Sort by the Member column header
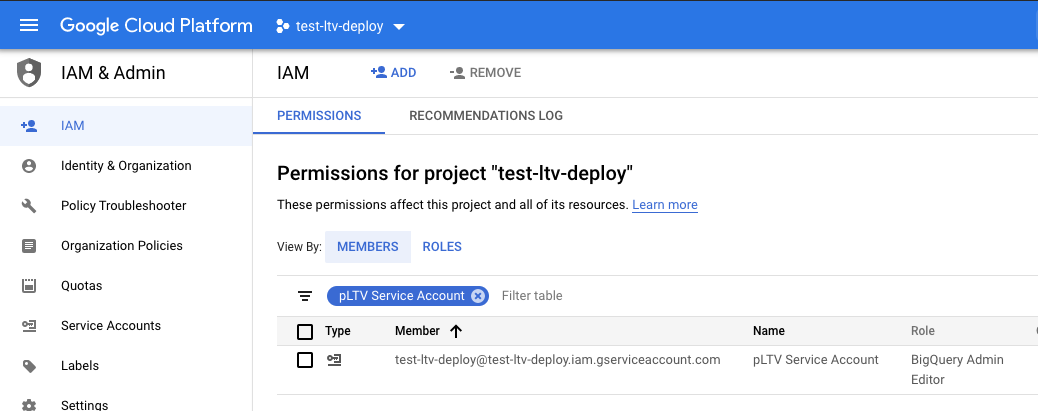1038x411 pixels. tap(417, 331)
